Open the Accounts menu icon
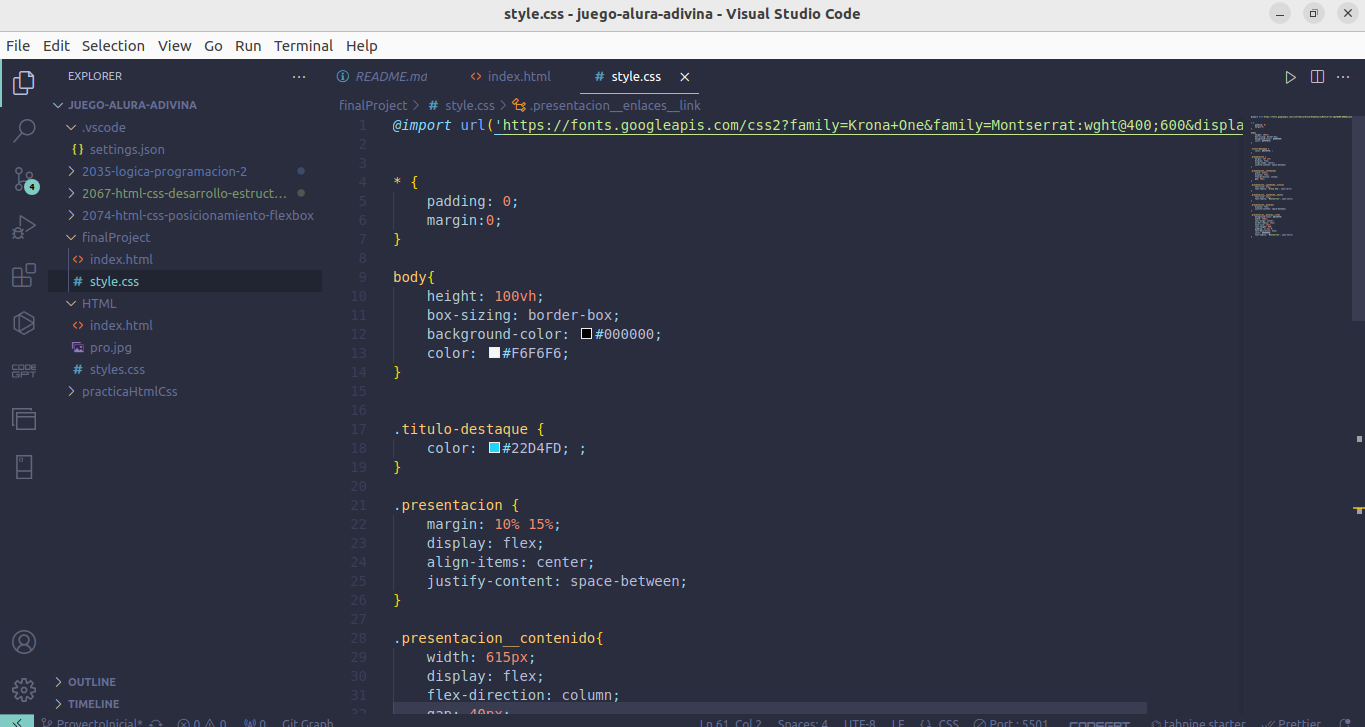This screenshot has width=1365, height=727. click(x=24, y=642)
